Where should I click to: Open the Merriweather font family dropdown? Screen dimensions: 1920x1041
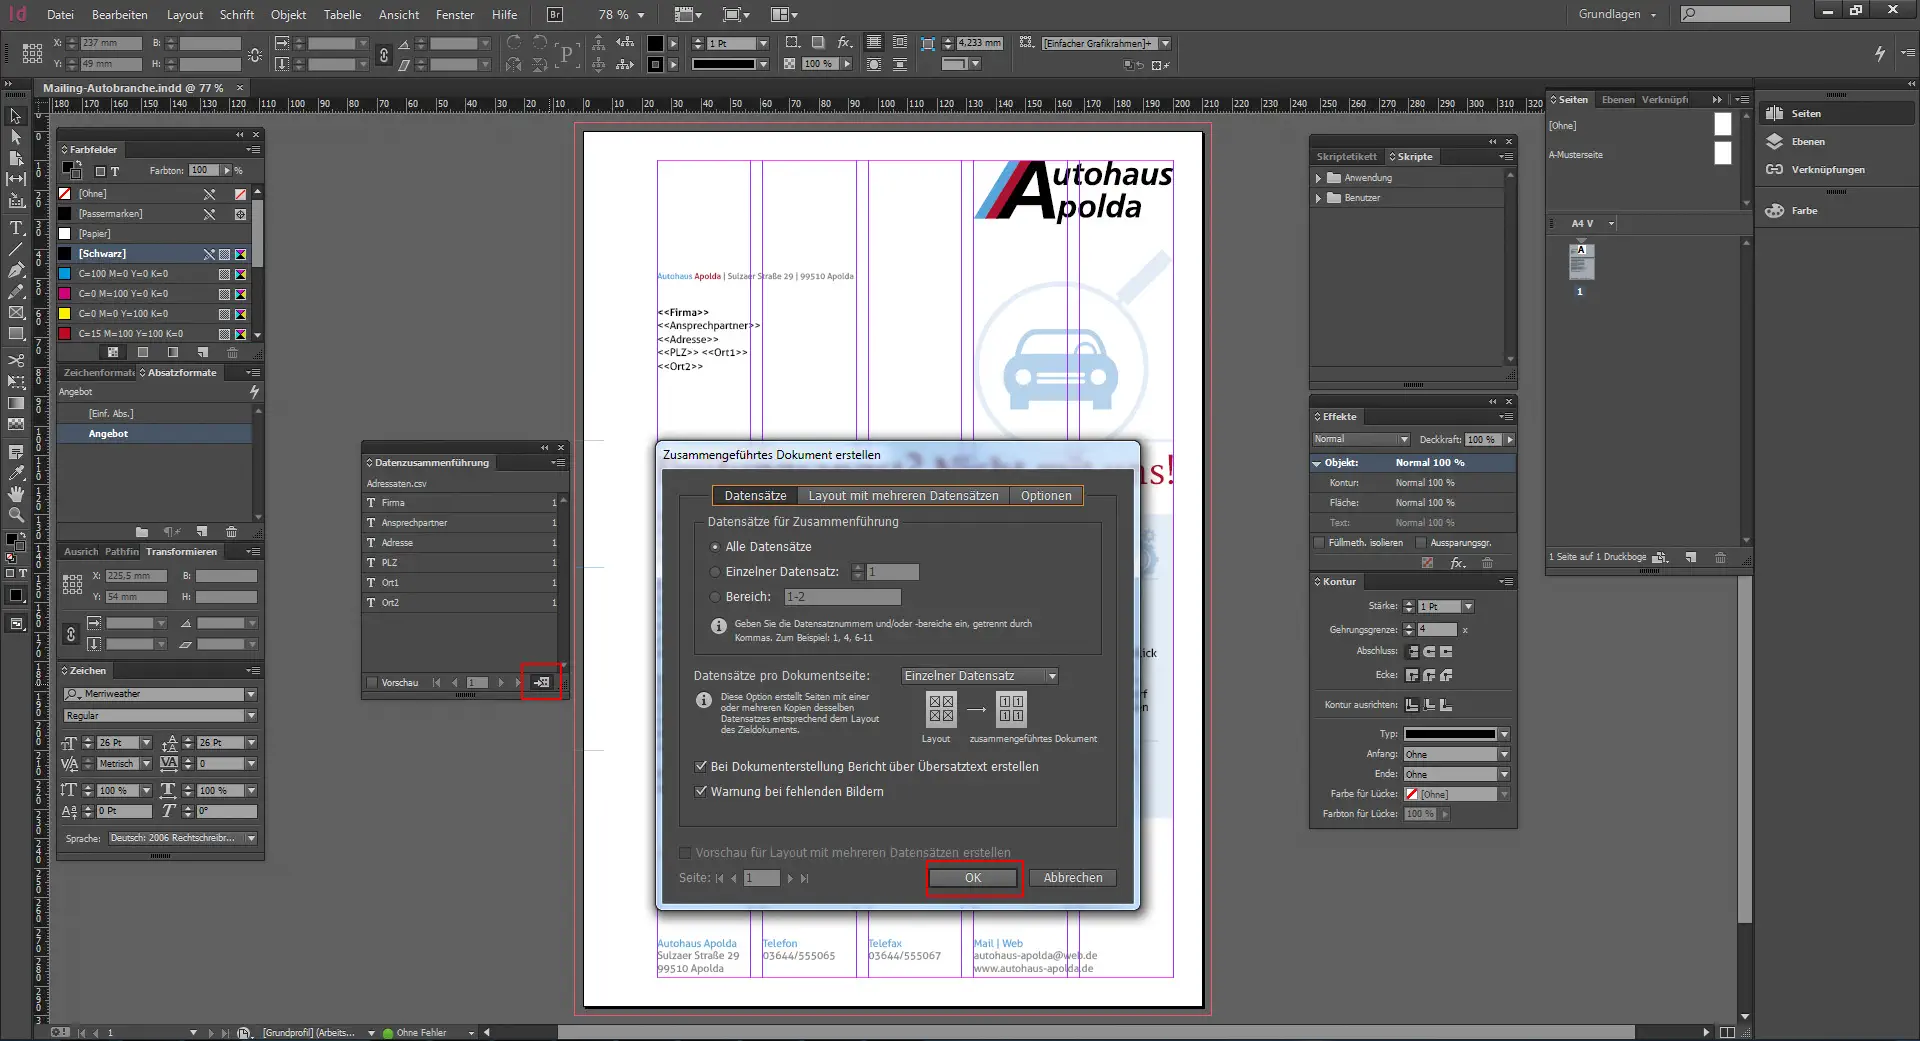[251, 694]
